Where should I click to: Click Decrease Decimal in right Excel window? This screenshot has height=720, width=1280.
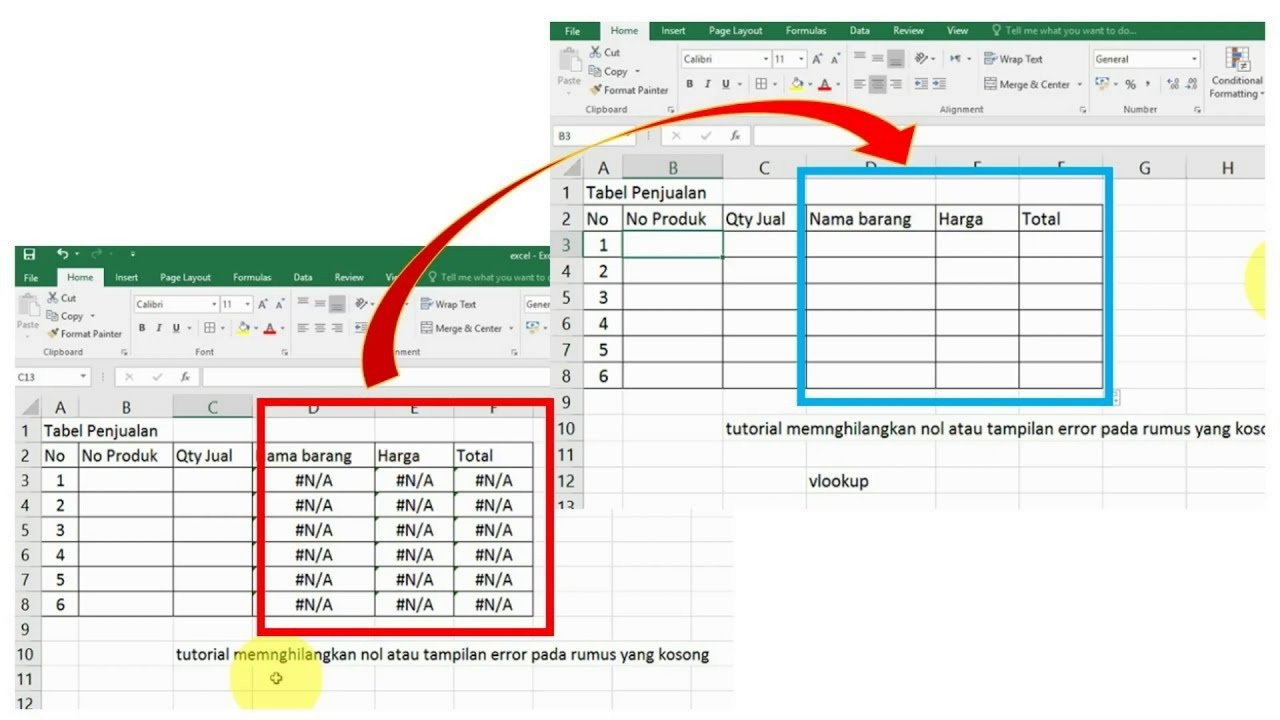1189,84
